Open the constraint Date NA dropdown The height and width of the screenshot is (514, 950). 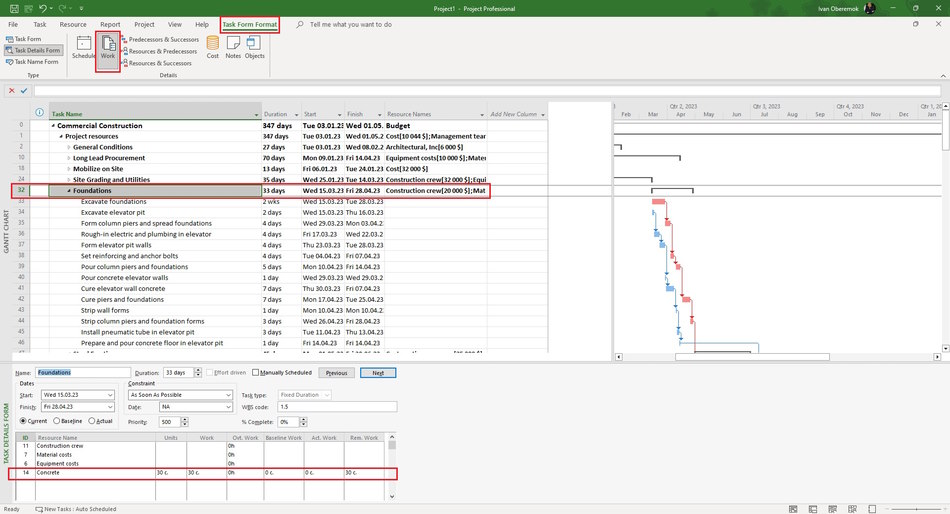pos(228,407)
